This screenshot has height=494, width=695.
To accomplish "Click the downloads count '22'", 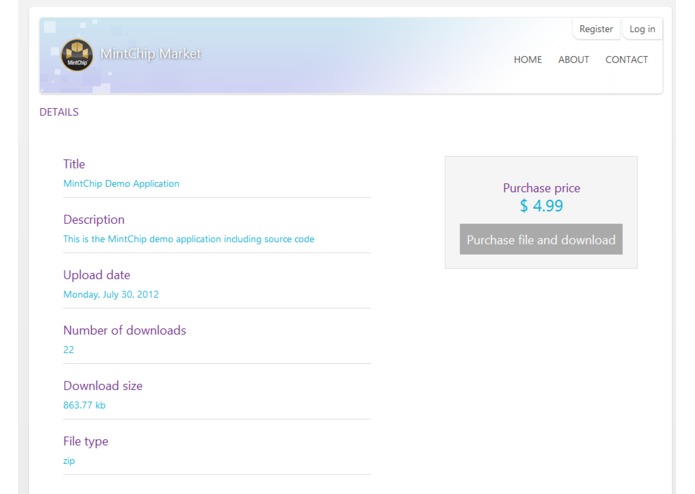I will point(68,350).
